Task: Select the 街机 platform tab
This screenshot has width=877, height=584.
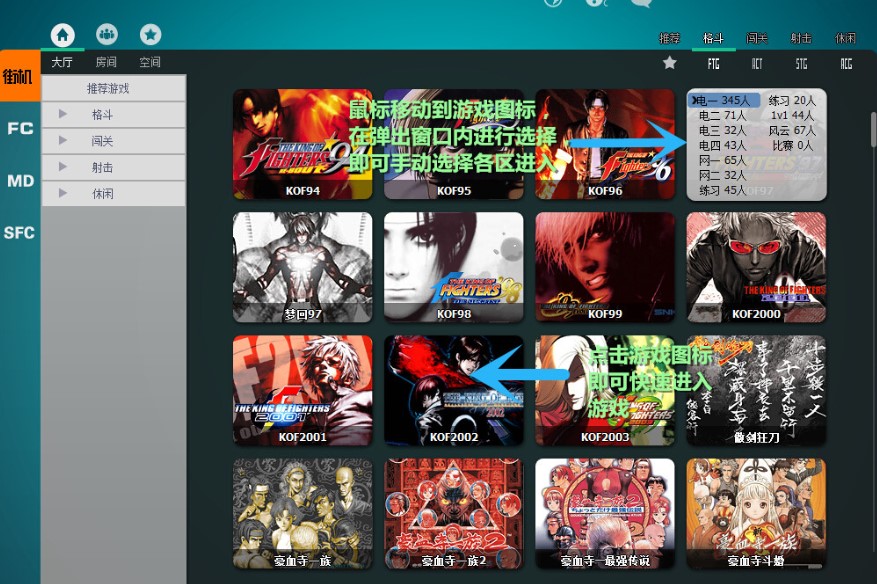Action: [x=20, y=76]
